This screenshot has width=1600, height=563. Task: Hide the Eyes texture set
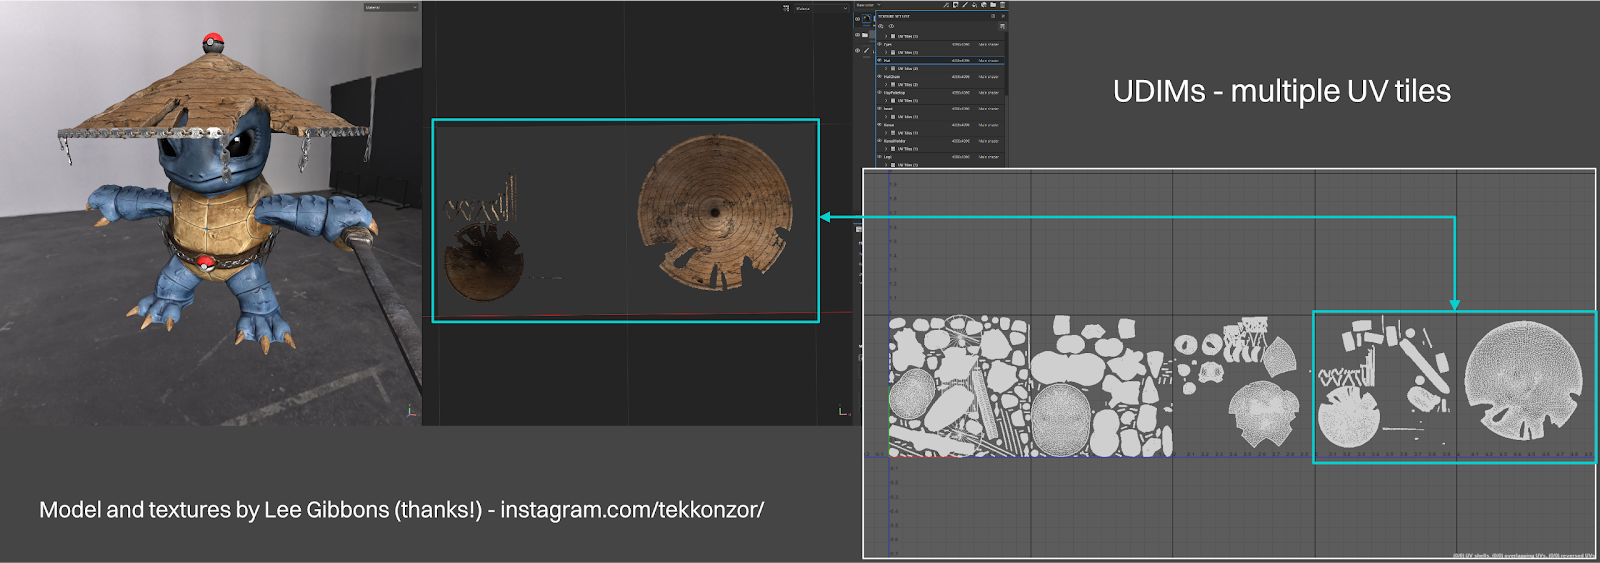pyautogui.click(x=880, y=44)
